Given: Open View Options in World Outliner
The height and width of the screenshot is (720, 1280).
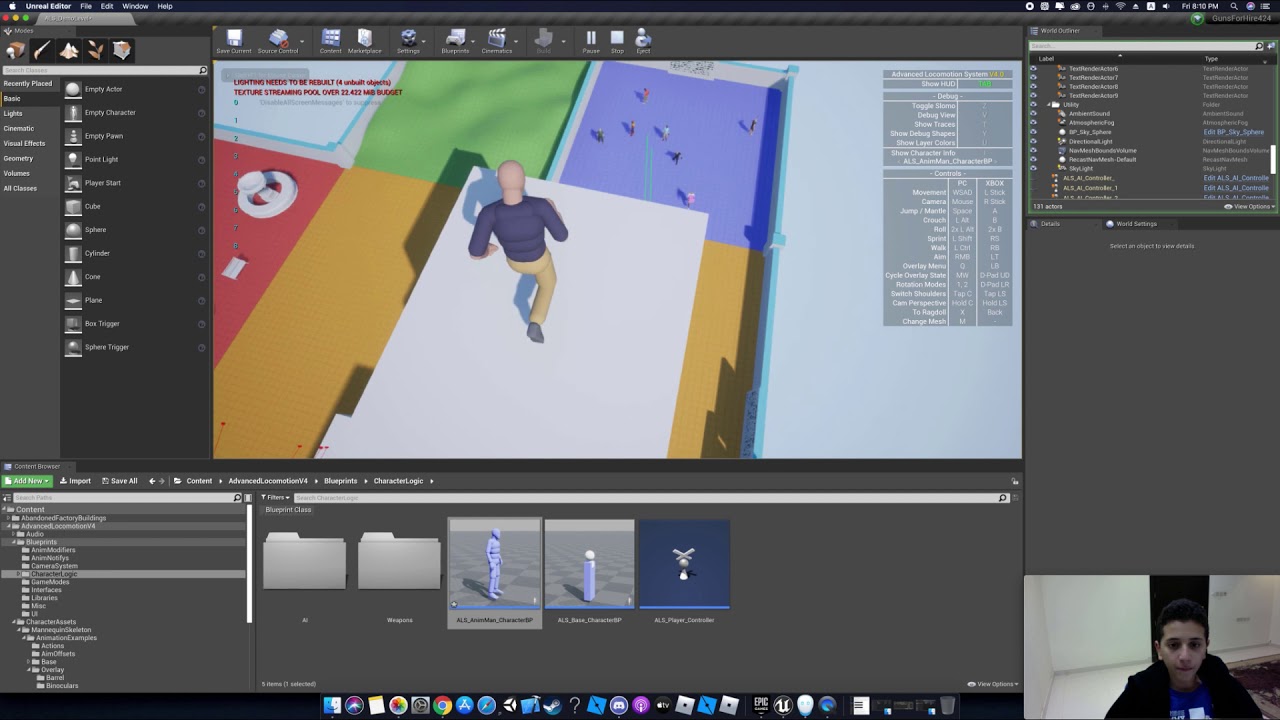Looking at the screenshot, I should [1250, 206].
